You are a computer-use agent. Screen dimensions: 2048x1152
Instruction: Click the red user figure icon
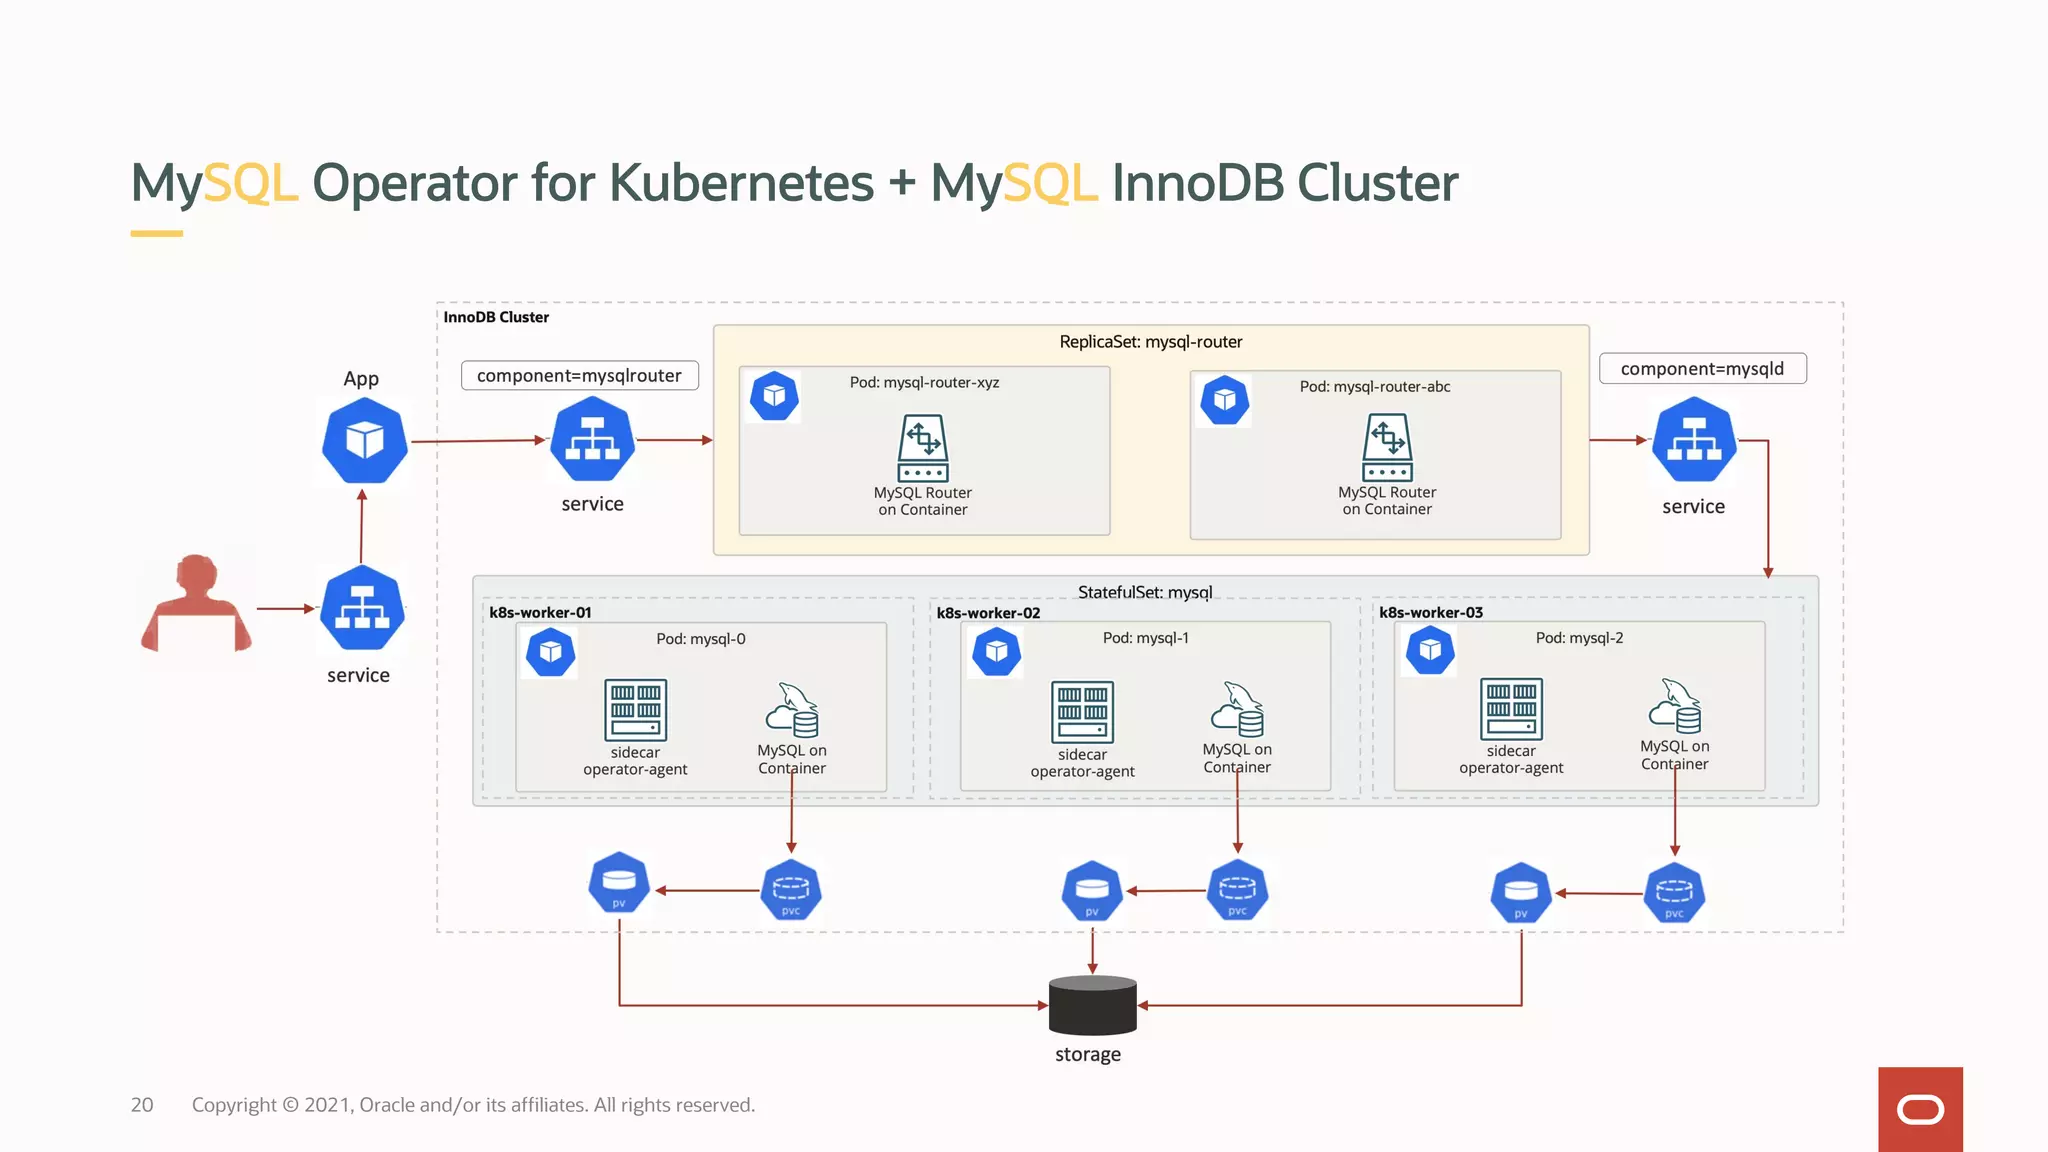196,604
